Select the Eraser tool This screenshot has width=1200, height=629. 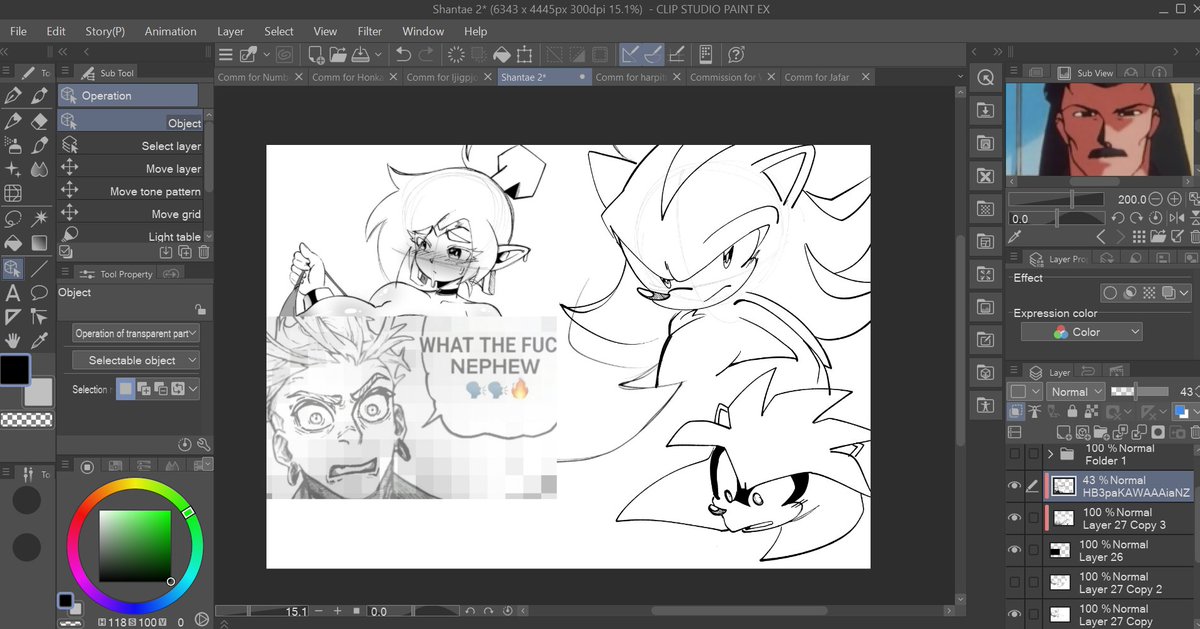click(x=39, y=121)
